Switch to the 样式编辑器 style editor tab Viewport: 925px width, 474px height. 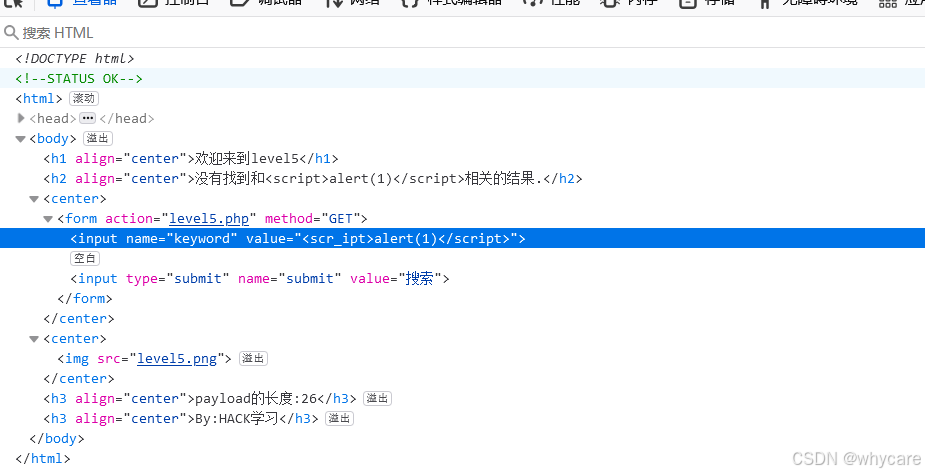coord(452,2)
